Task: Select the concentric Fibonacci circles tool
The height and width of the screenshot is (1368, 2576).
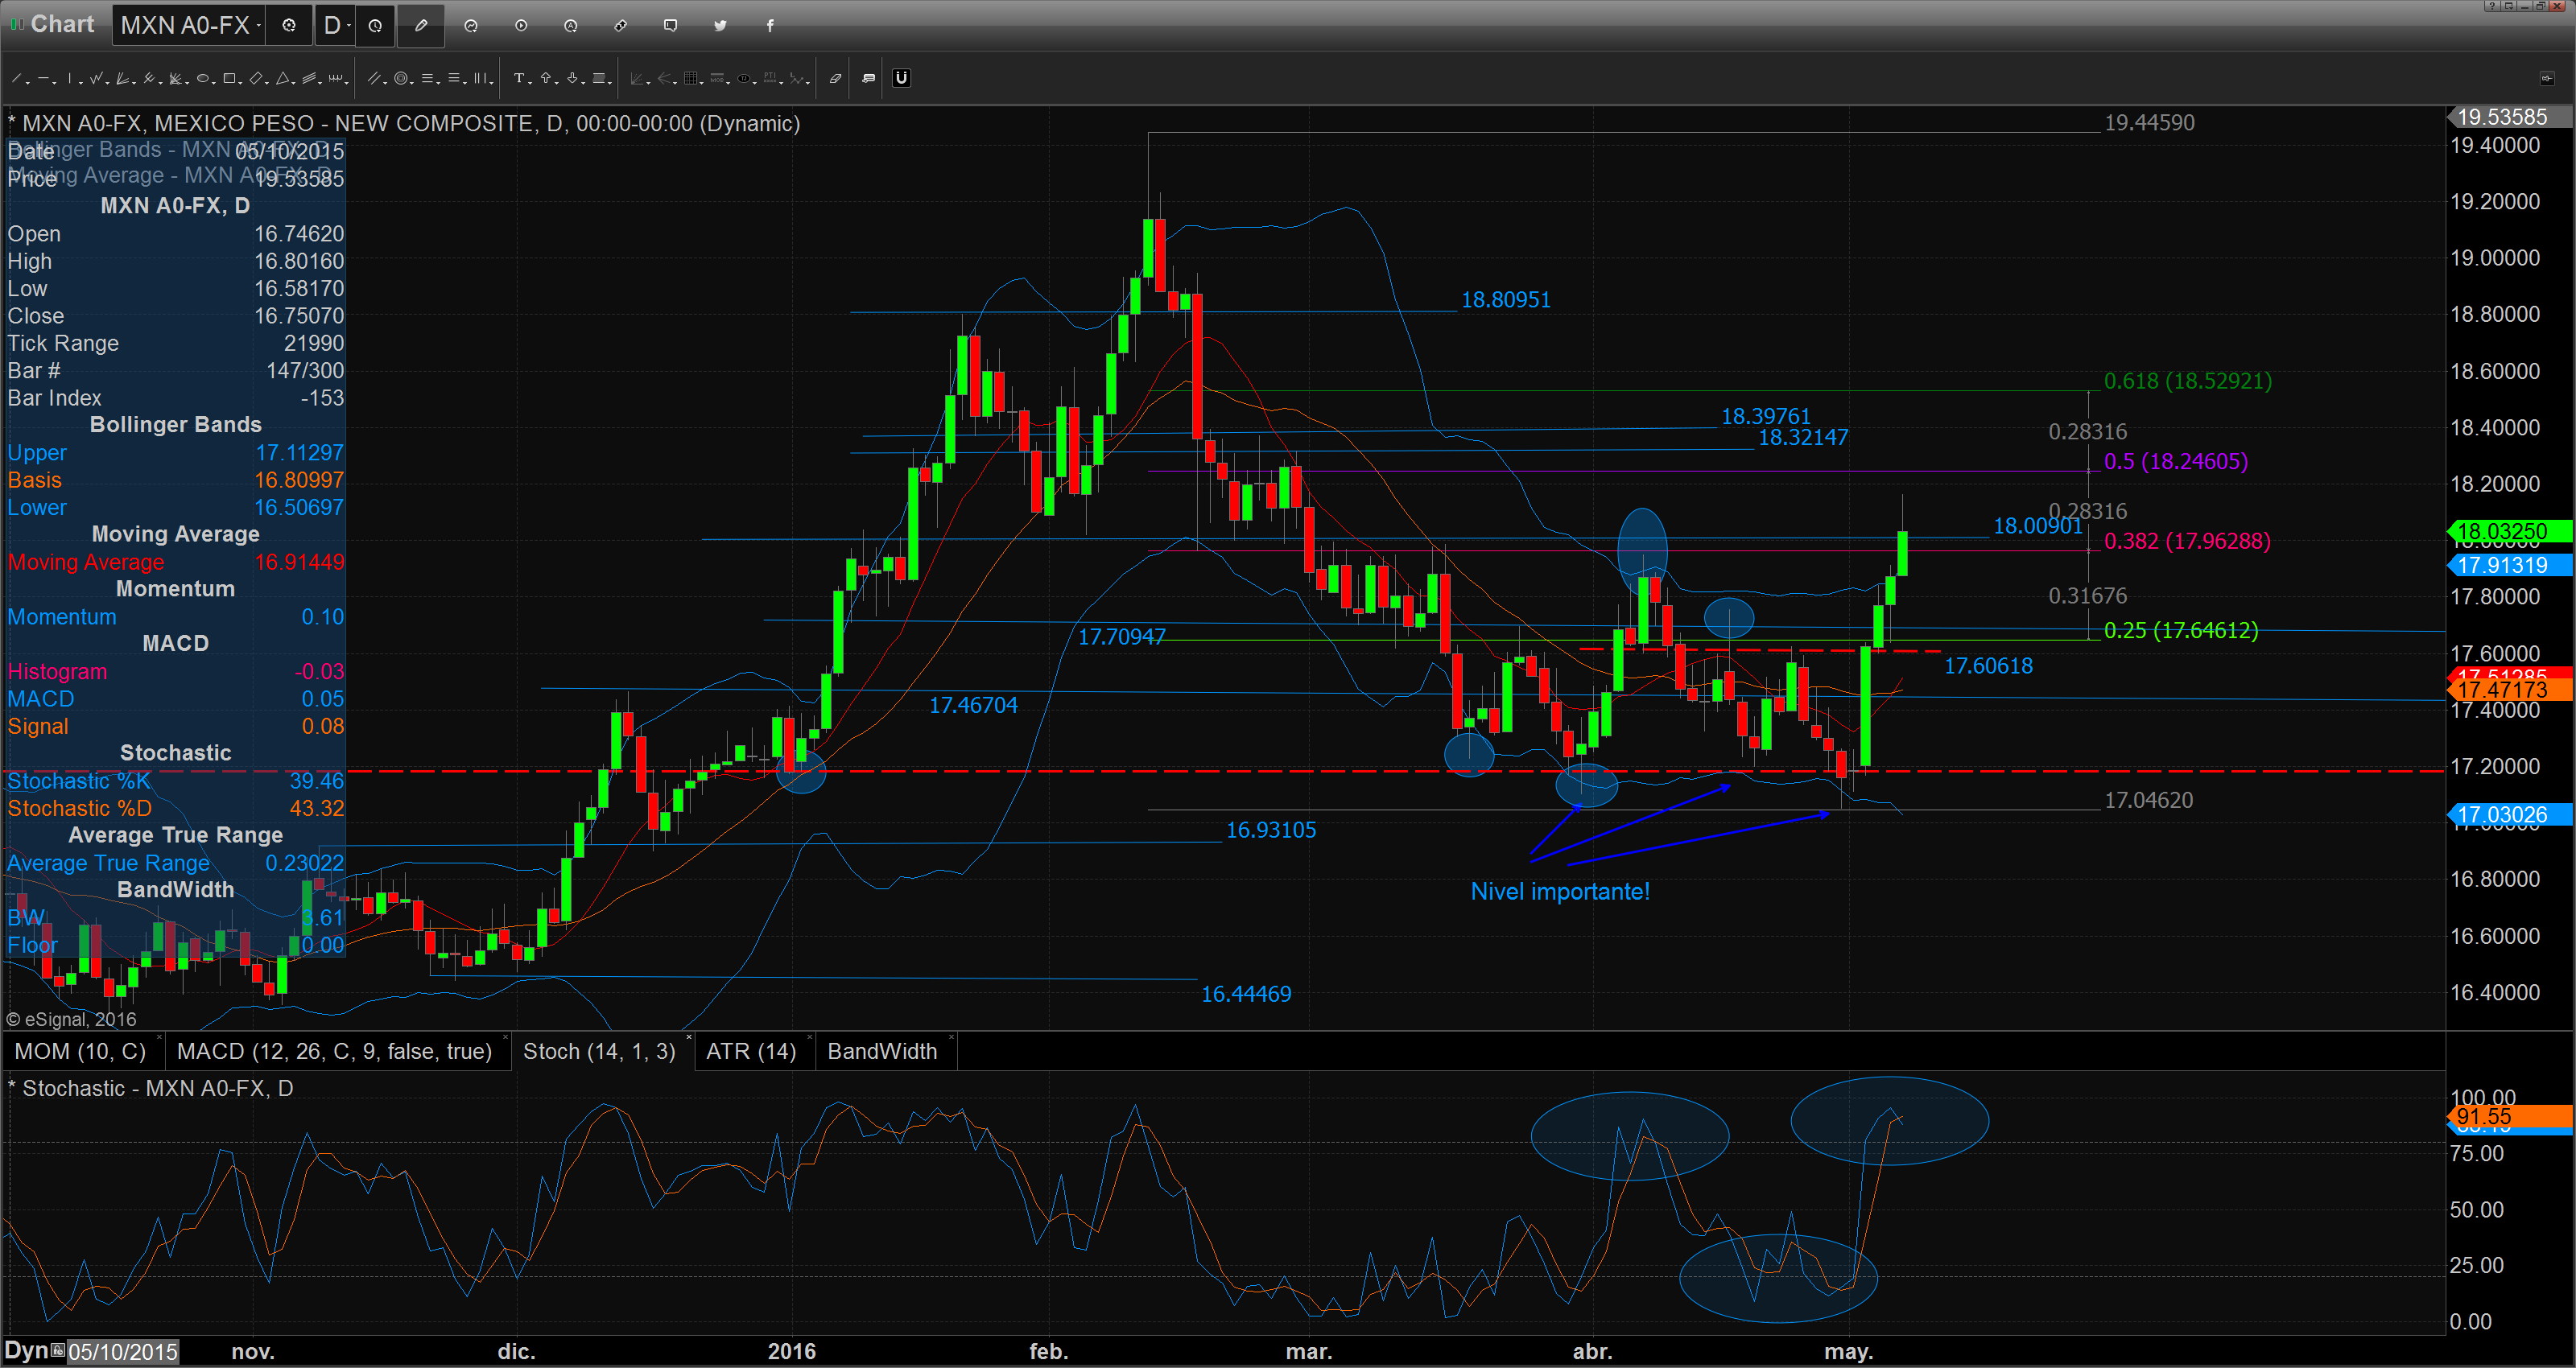Action: pos(401,78)
